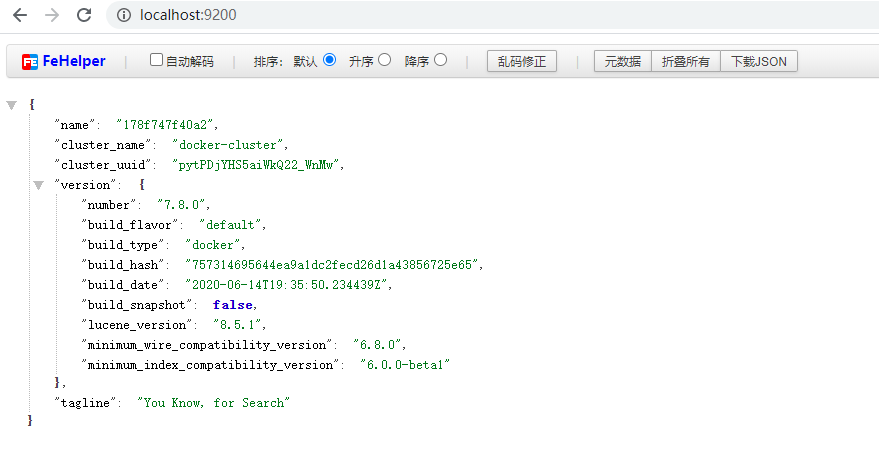Click the 乱码修正 button
The height and width of the screenshot is (469, 879).
pos(522,61)
